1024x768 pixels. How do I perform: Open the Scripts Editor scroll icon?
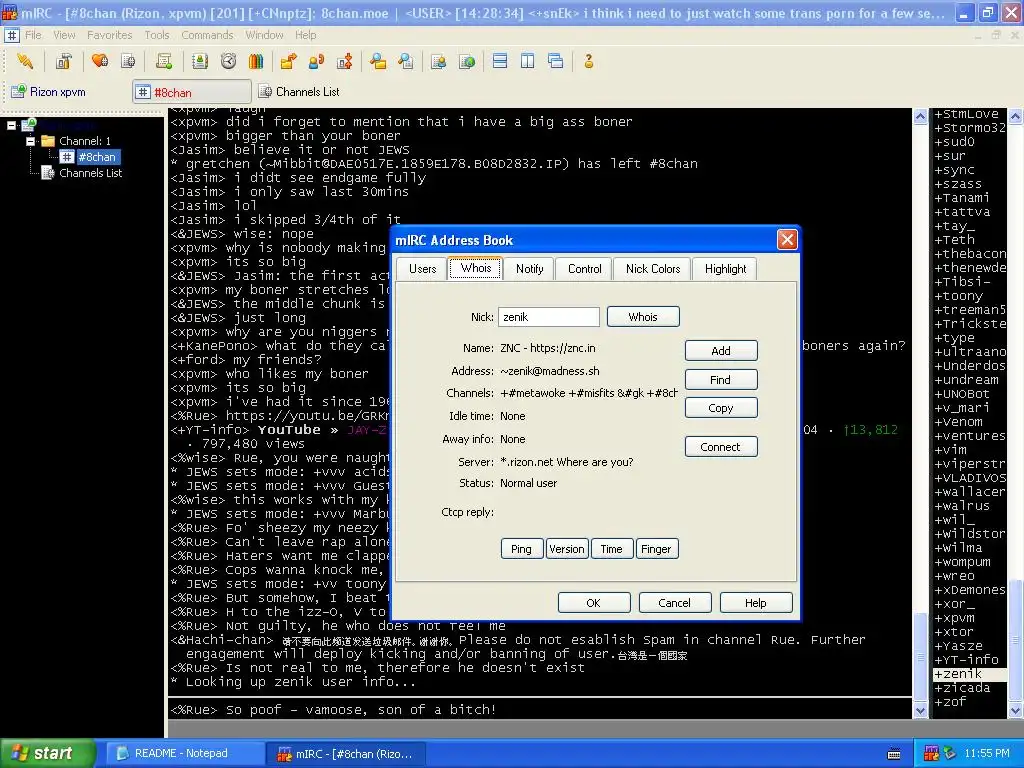(x=164, y=61)
